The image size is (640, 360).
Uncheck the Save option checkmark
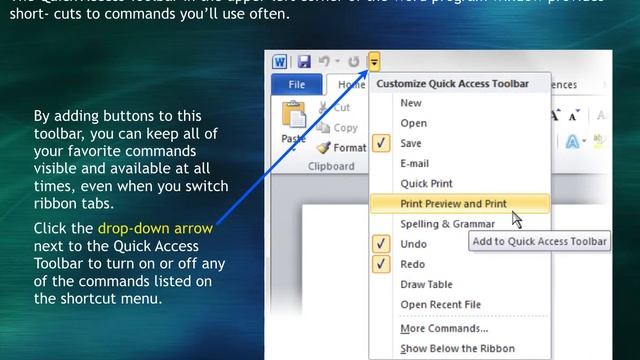pyautogui.click(x=381, y=143)
